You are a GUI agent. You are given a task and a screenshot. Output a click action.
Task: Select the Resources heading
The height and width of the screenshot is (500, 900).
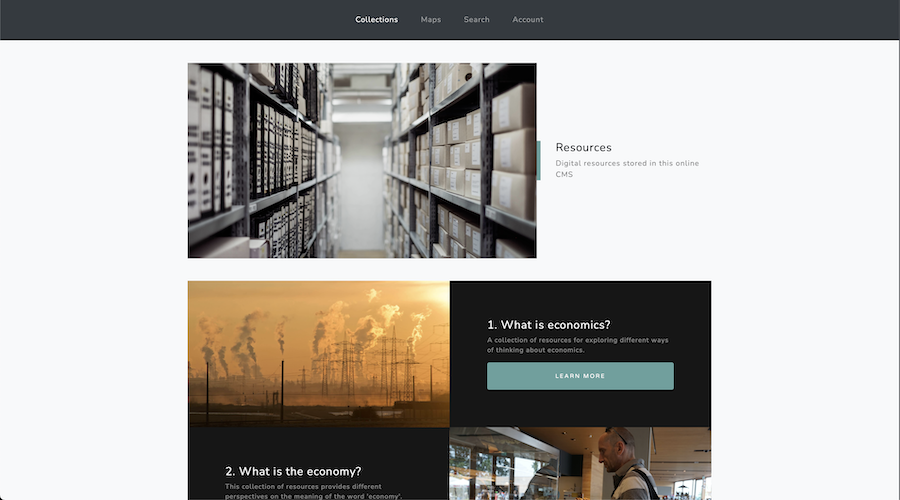coord(583,147)
